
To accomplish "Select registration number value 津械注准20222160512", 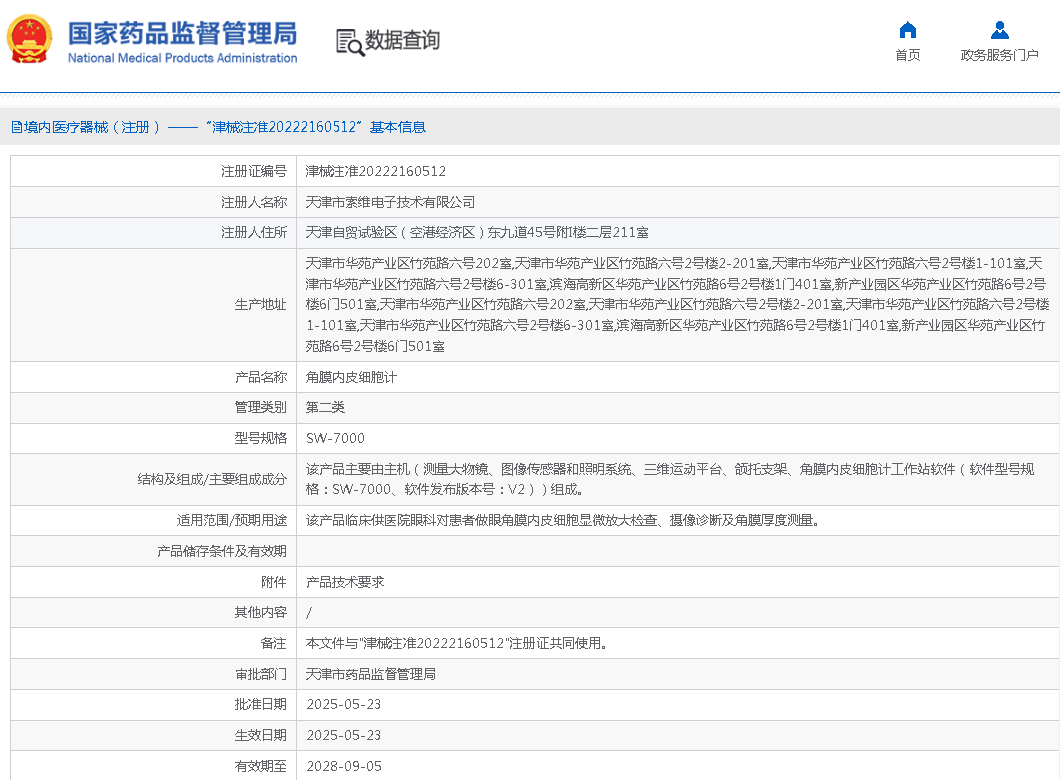I will coord(375,171).
